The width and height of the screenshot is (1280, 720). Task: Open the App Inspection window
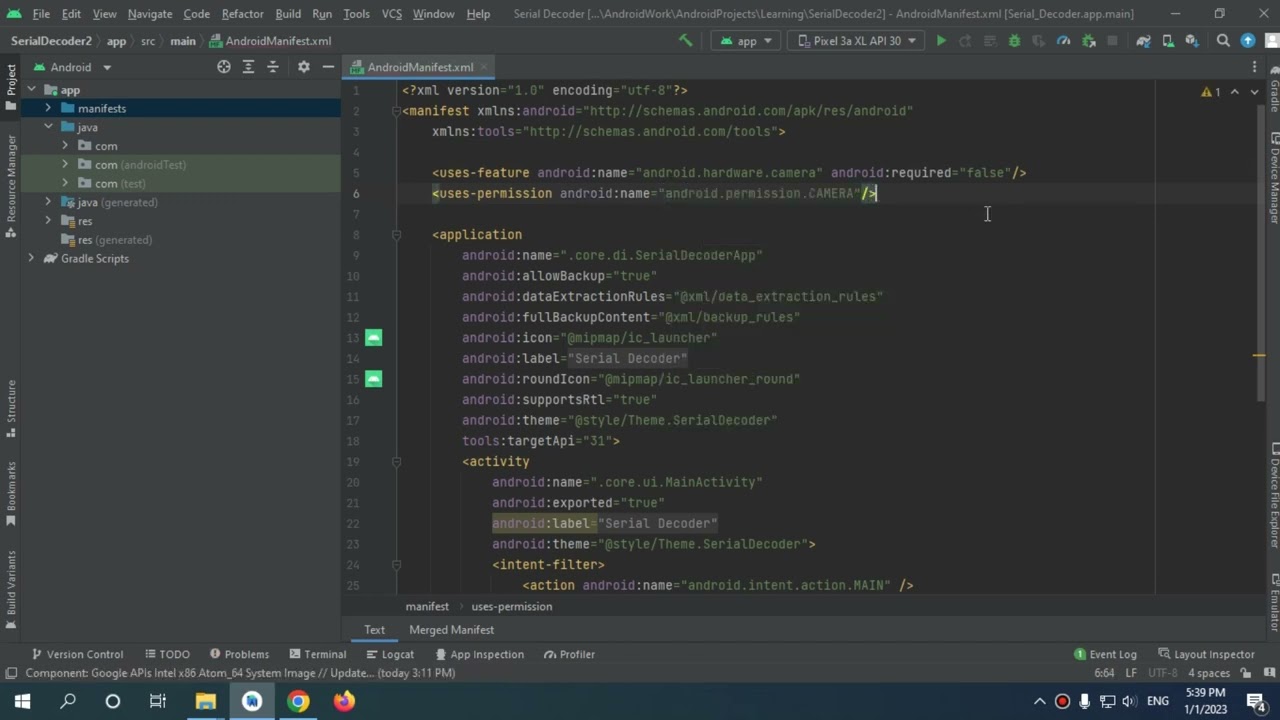click(x=478, y=655)
